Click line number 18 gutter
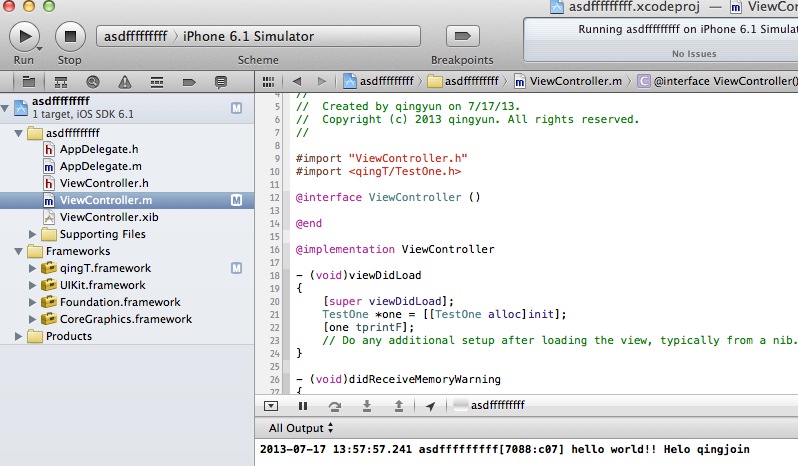Image resolution: width=798 pixels, height=466 pixels. [274, 276]
